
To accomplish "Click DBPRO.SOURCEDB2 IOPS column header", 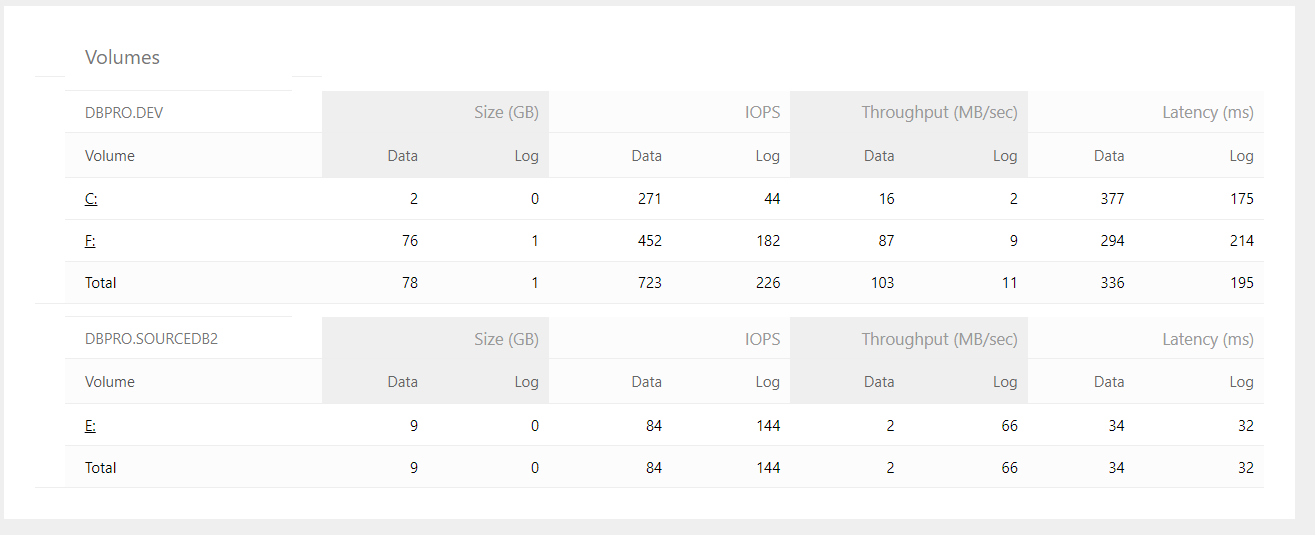I will pyautogui.click(x=762, y=339).
